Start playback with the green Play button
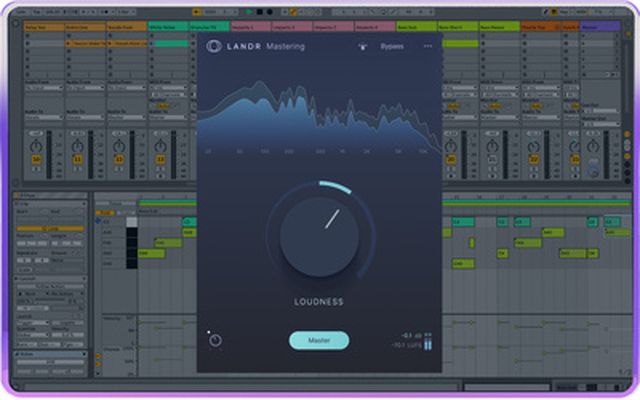The height and width of the screenshot is (400, 640). [x=249, y=12]
